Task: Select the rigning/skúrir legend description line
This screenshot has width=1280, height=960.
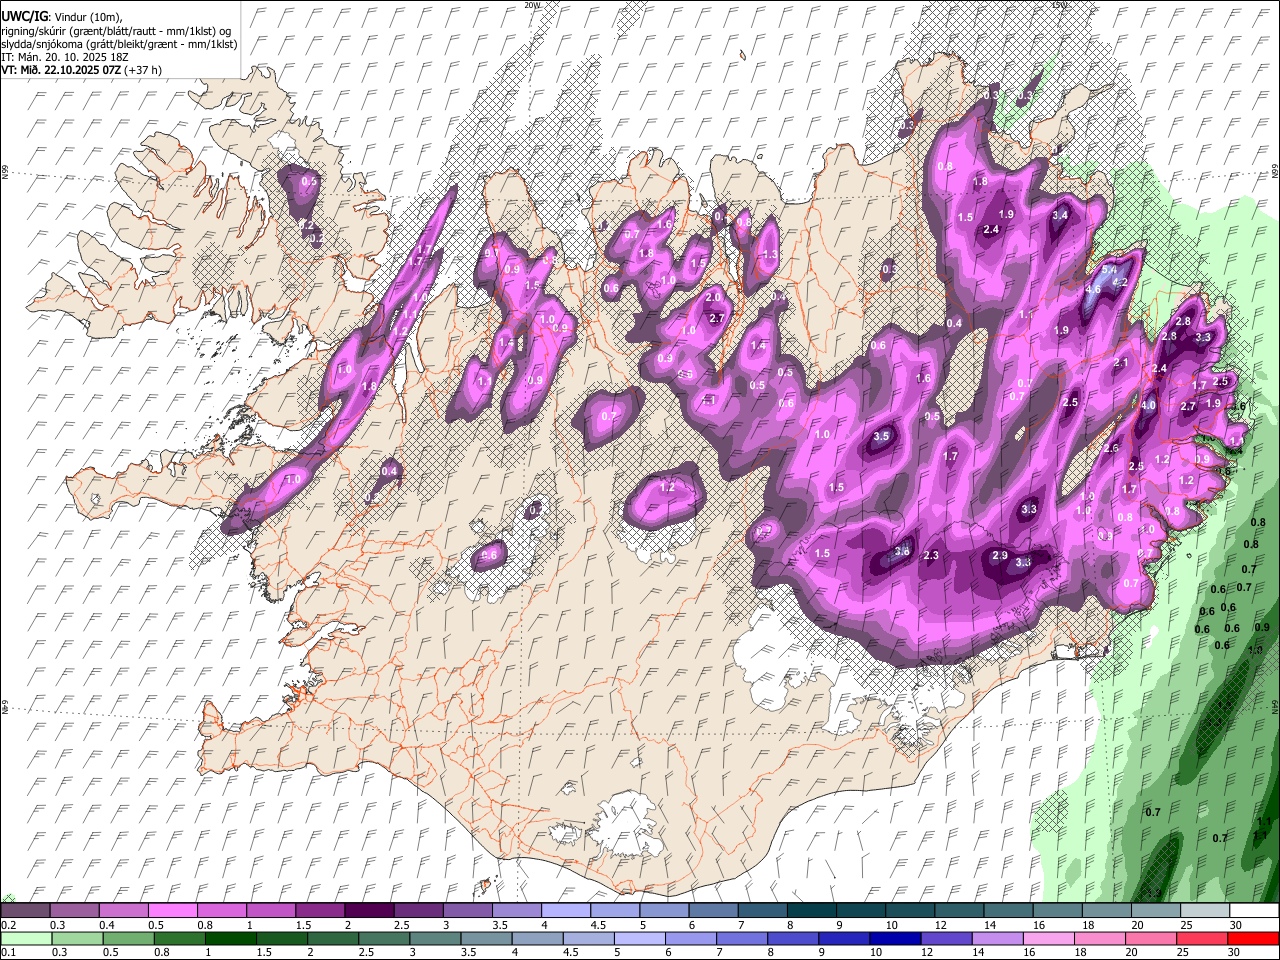Action: tap(116, 31)
